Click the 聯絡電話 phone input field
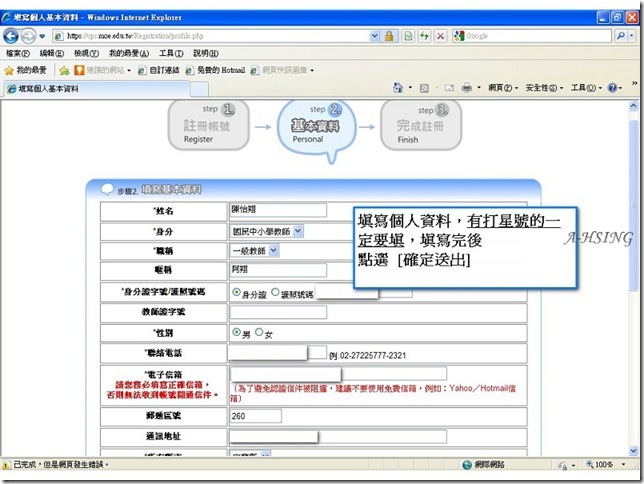Viewport: 644px width, 484px height. [x=277, y=353]
